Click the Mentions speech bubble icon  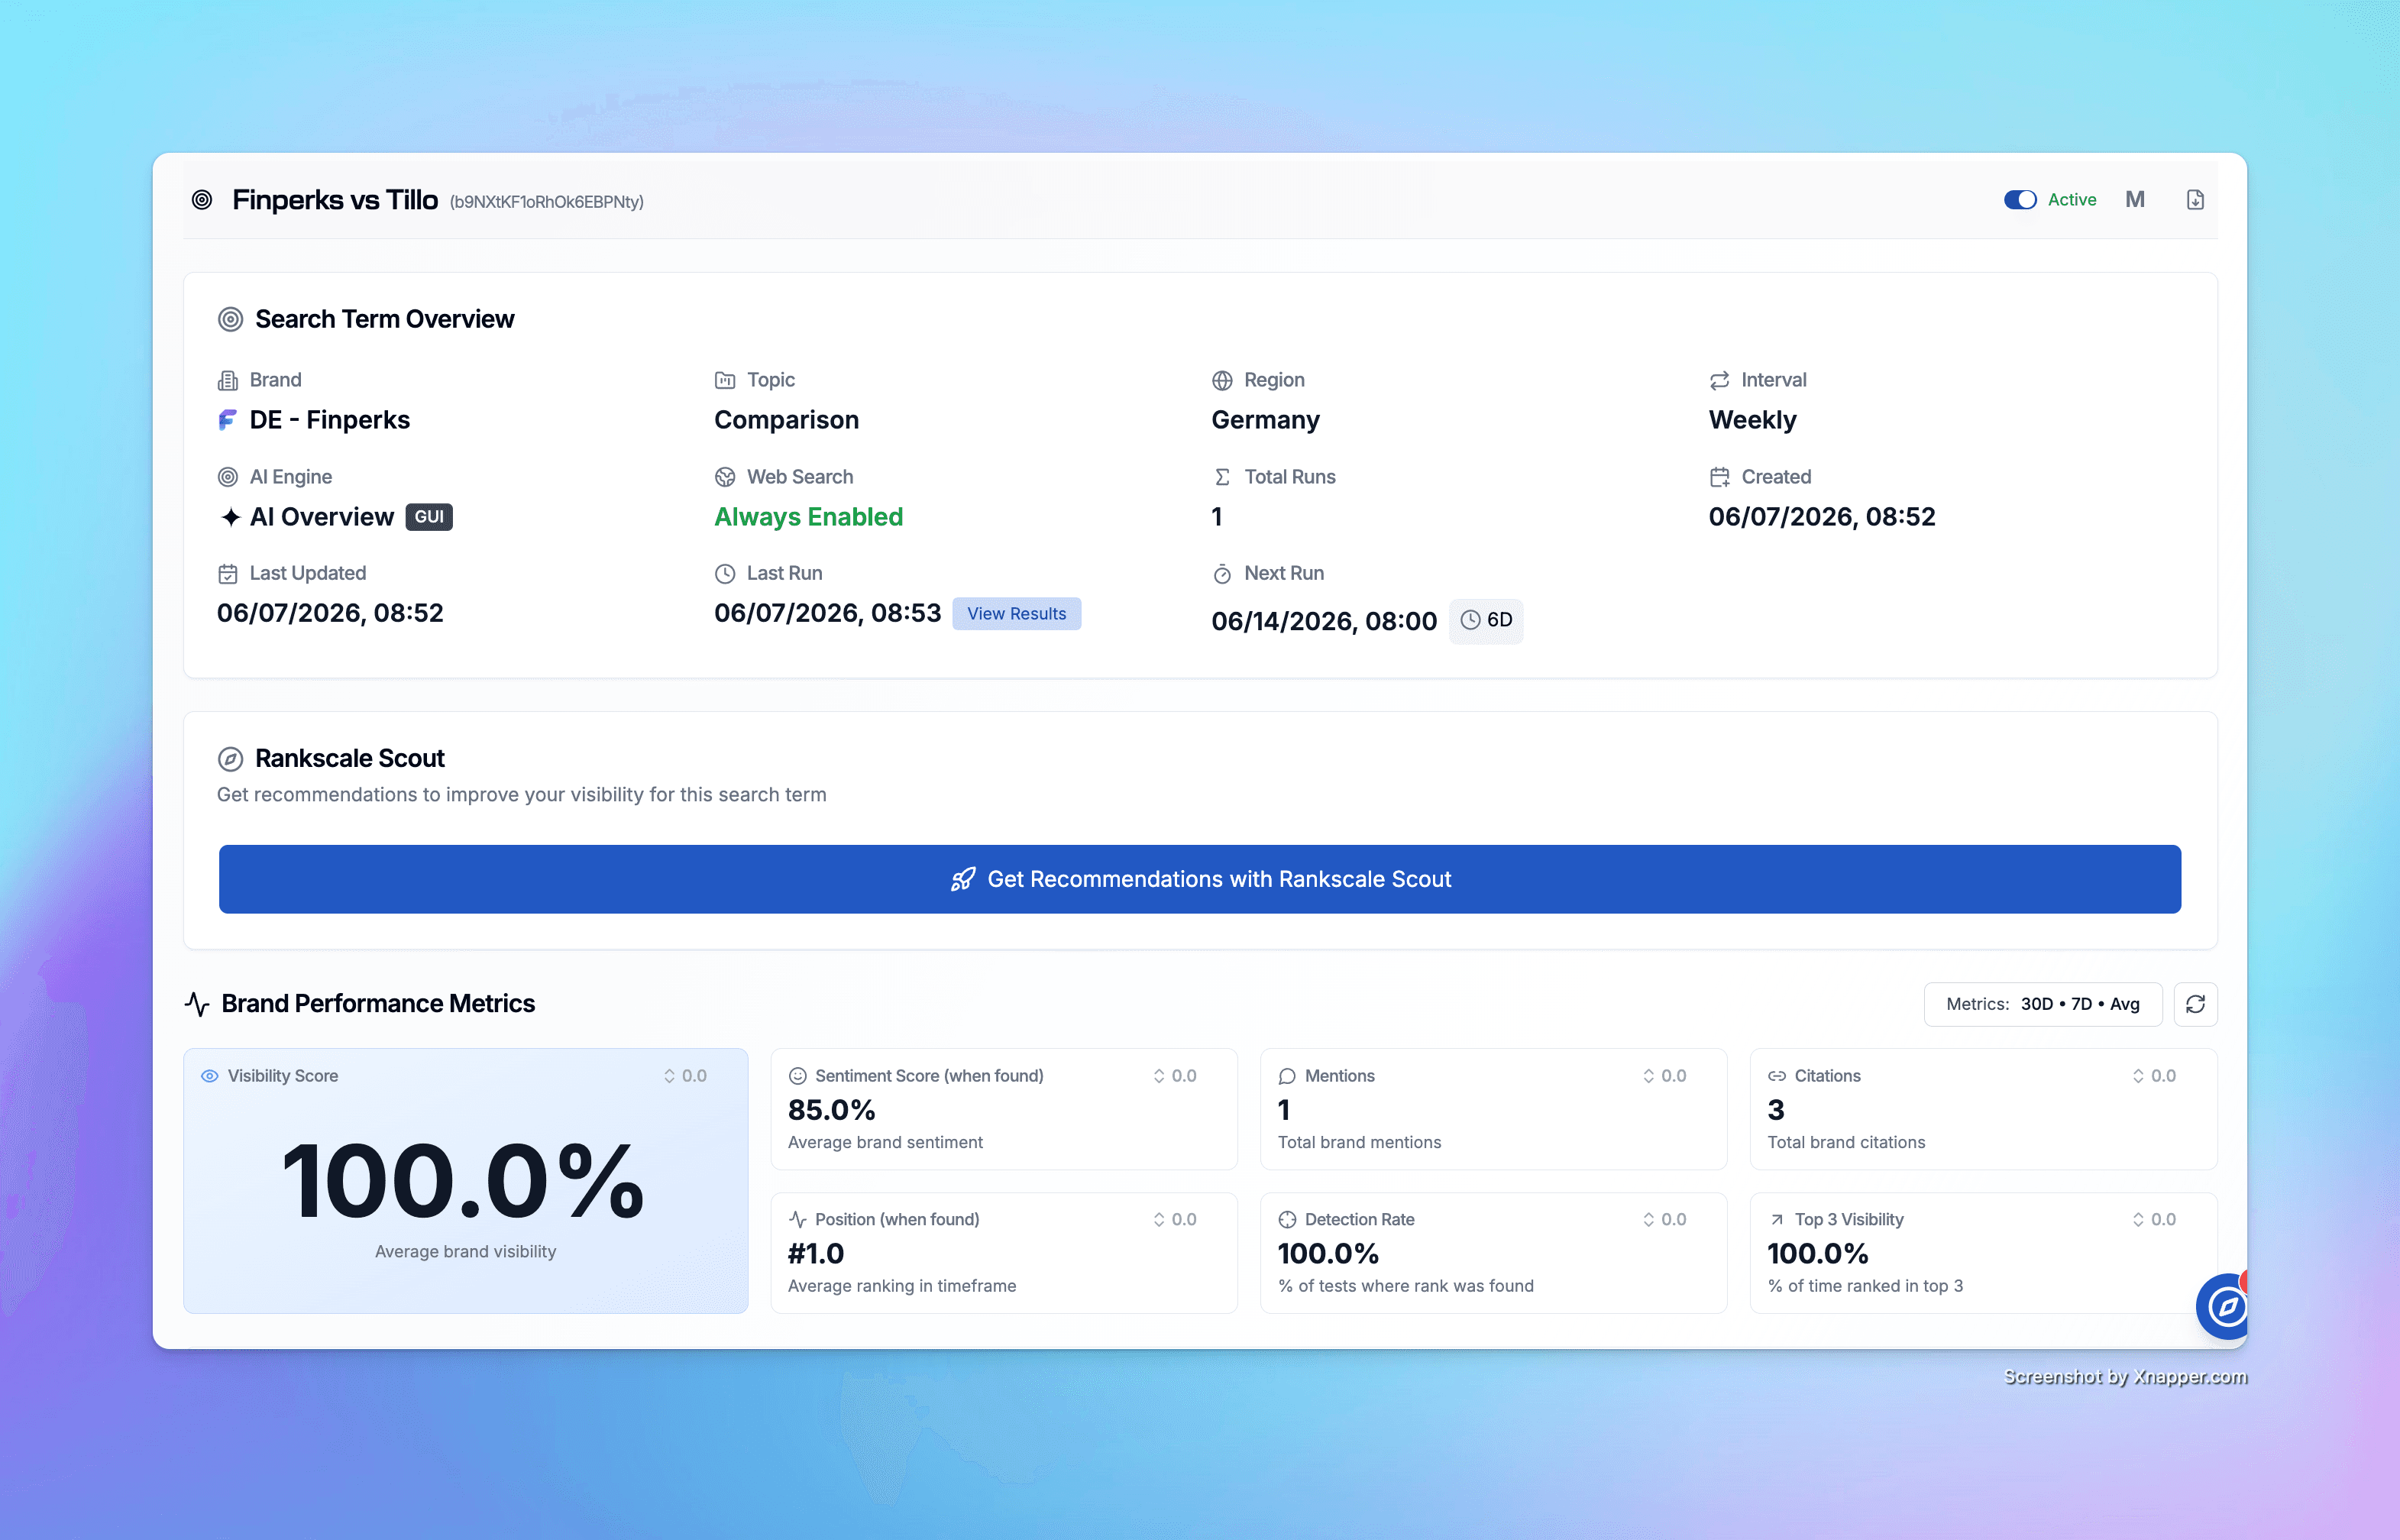[x=1287, y=1076]
